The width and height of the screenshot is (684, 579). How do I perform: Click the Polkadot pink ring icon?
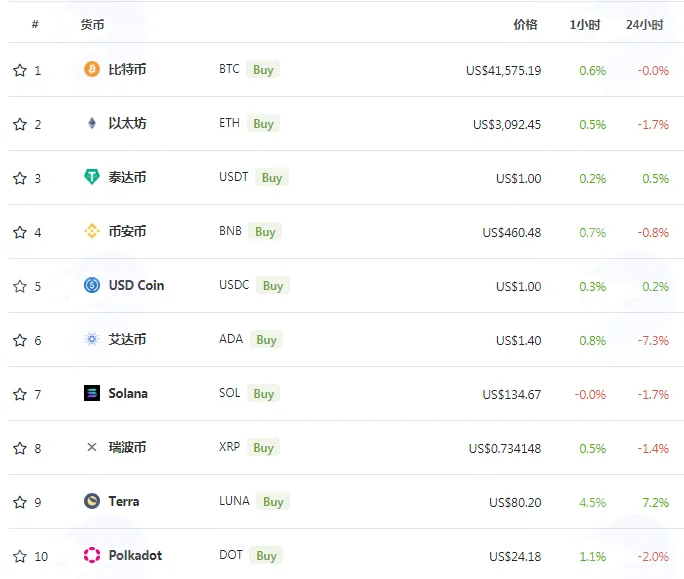[x=92, y=555]
